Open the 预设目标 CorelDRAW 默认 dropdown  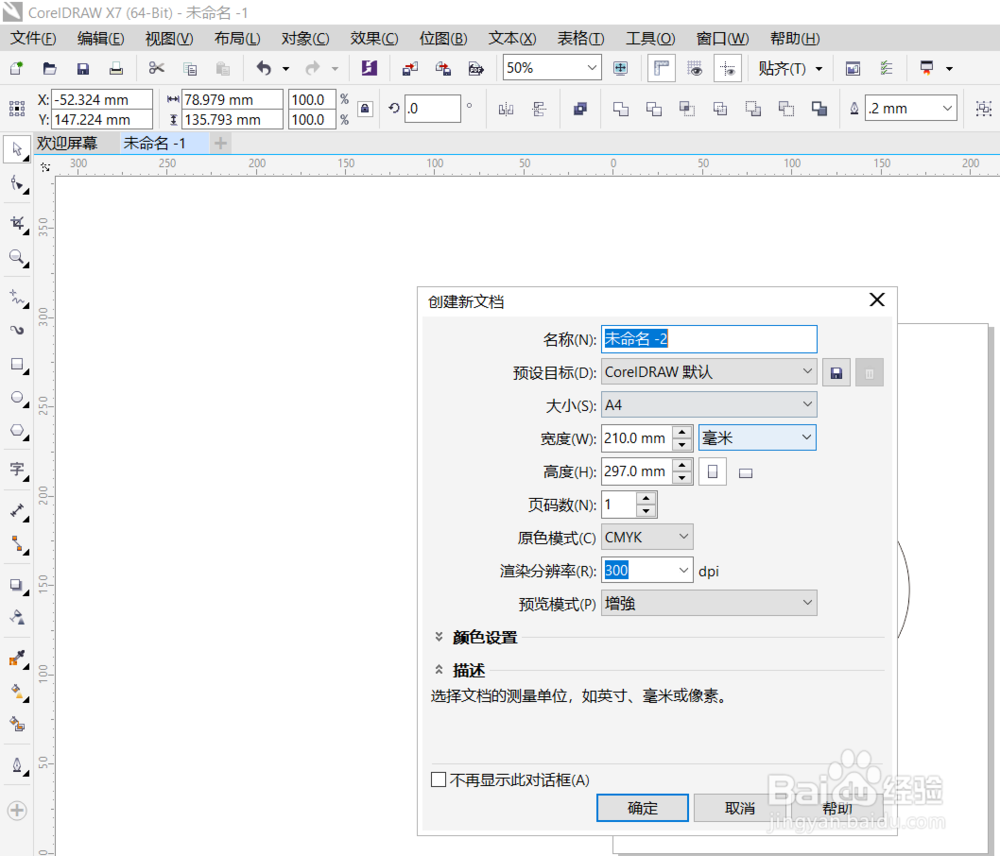[x=709, y=371]
